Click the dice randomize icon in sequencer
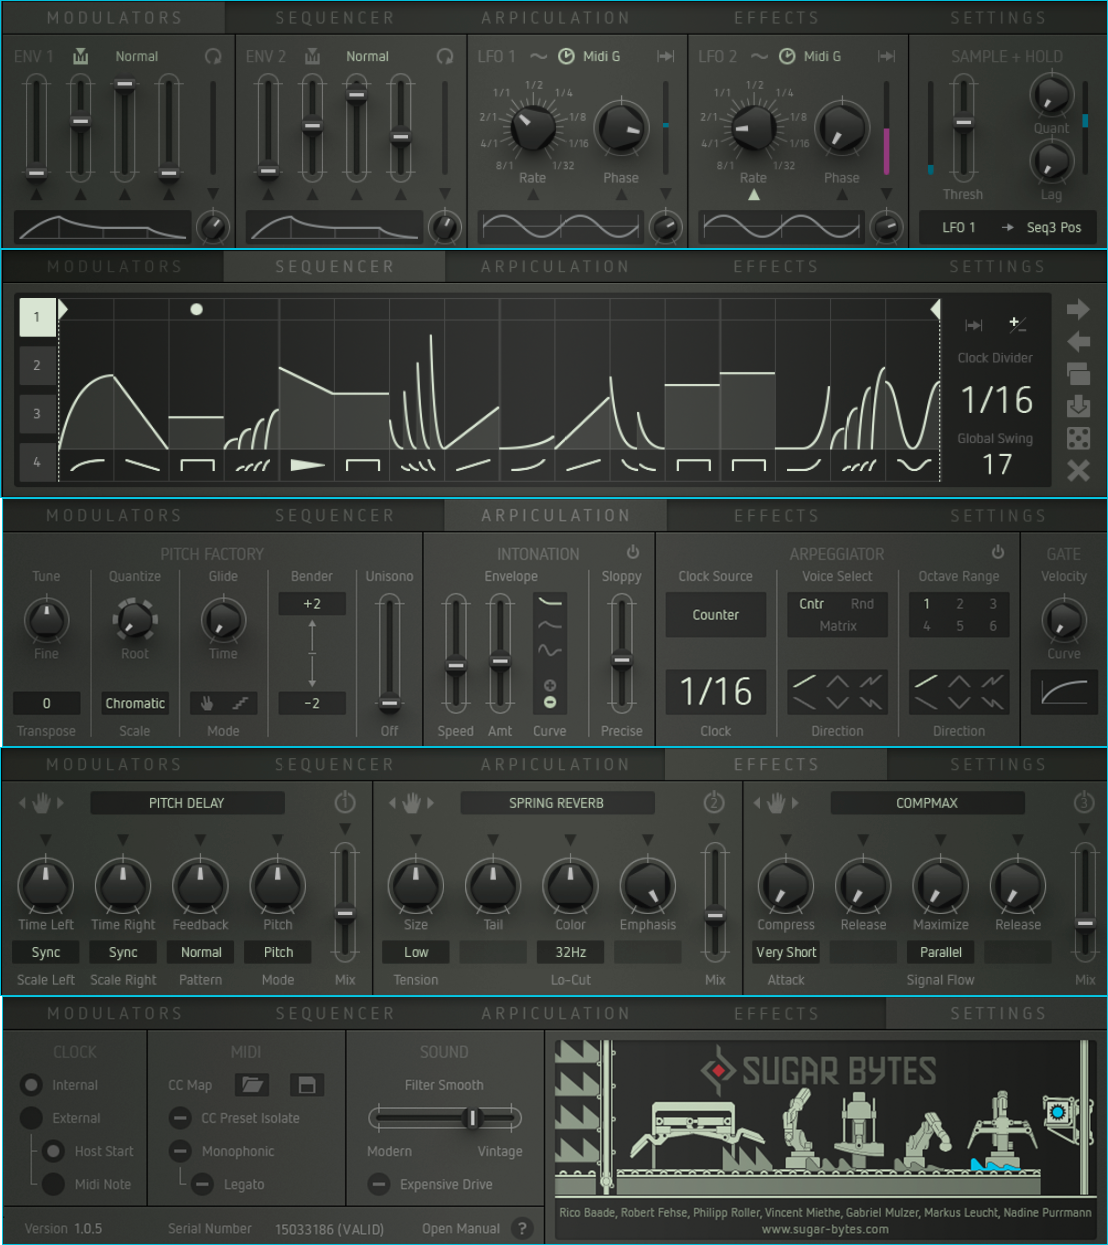The image size is (1108, 1245). (x=1078, y=438)
